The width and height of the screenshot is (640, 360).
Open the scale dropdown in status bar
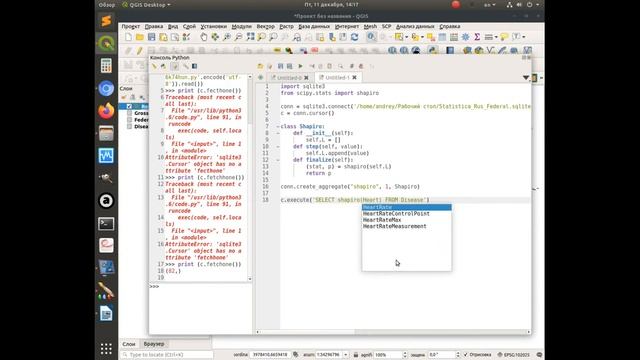click(346, 355)
